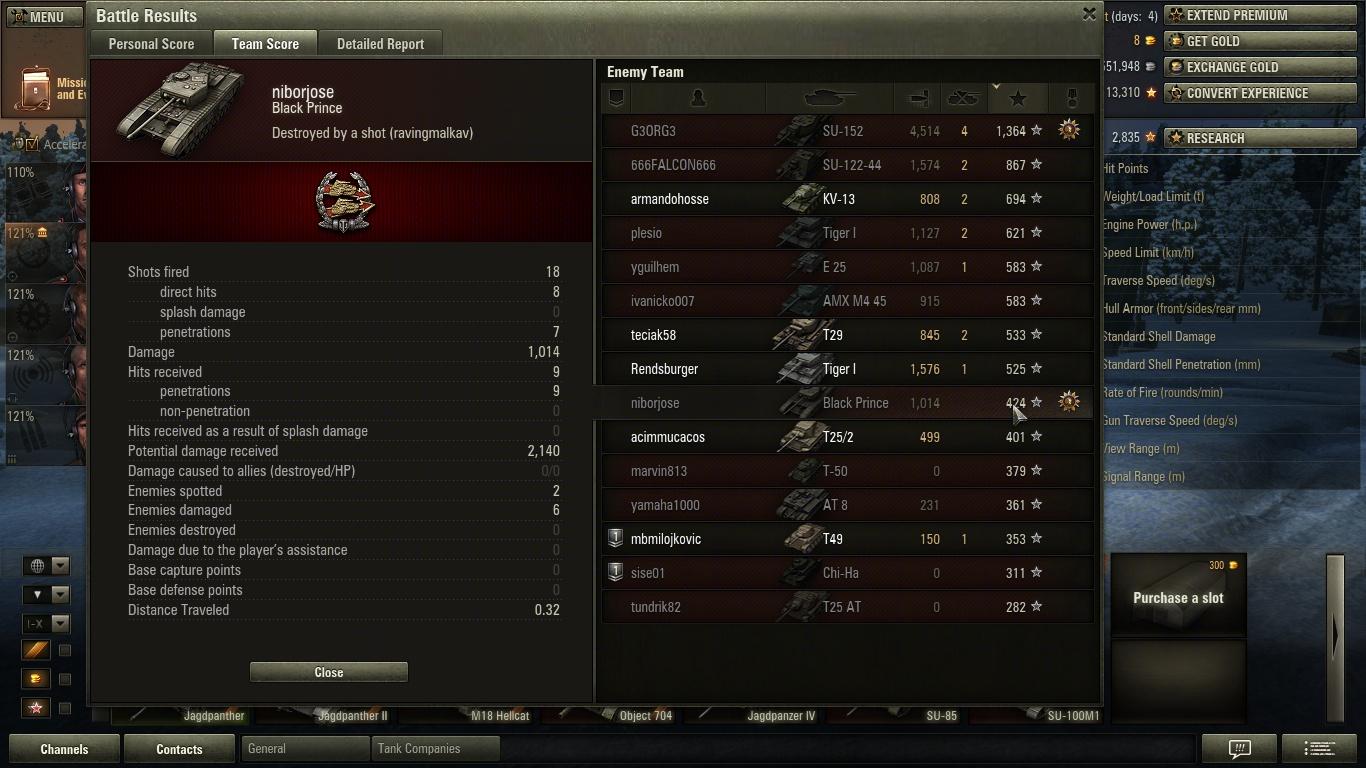Switch to the Personal Score tab
Viewport: 1366px width, 768px height.
coord(151,44)
